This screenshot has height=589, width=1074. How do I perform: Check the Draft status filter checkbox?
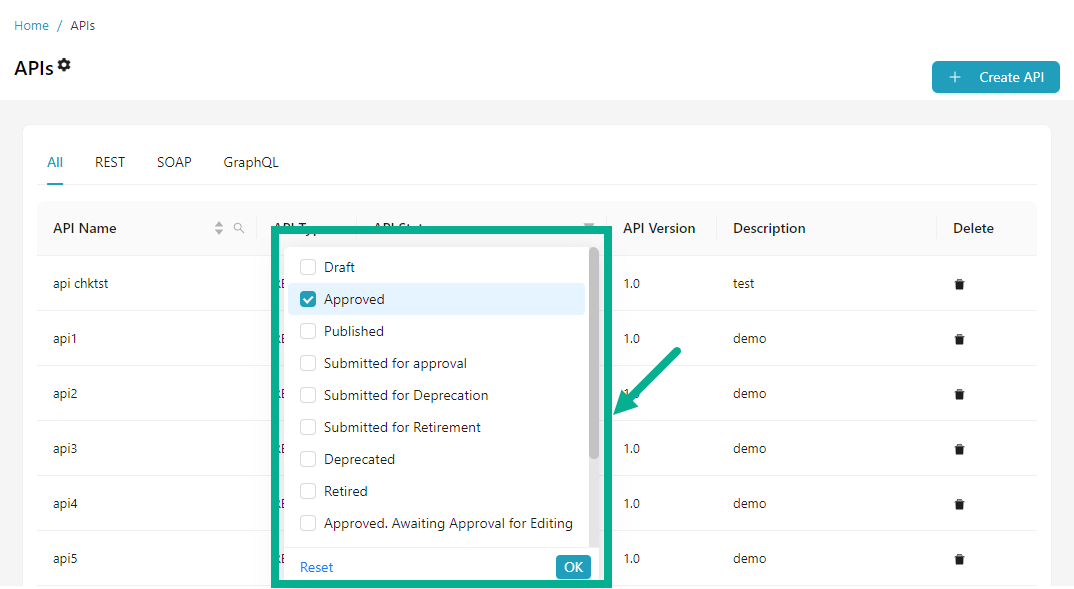[x=308, y=267]
